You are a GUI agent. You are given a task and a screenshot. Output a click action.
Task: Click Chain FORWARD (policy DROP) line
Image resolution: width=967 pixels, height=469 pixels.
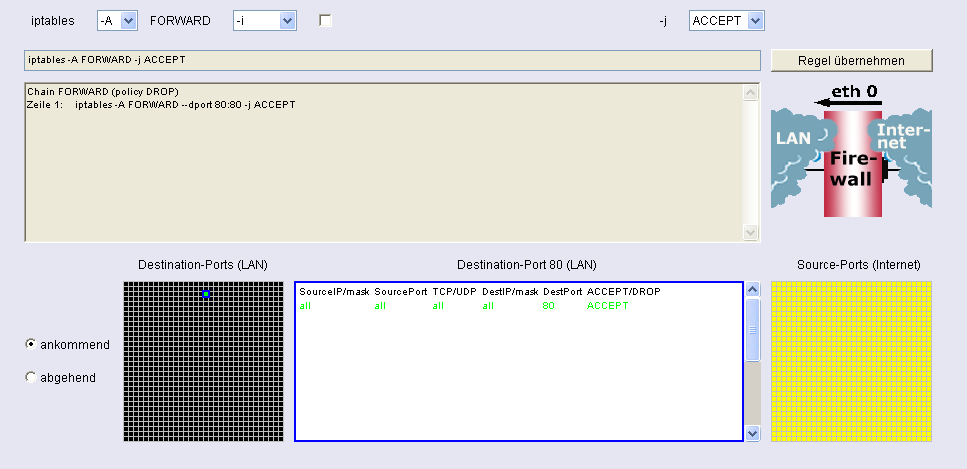(x=103, y=92)
